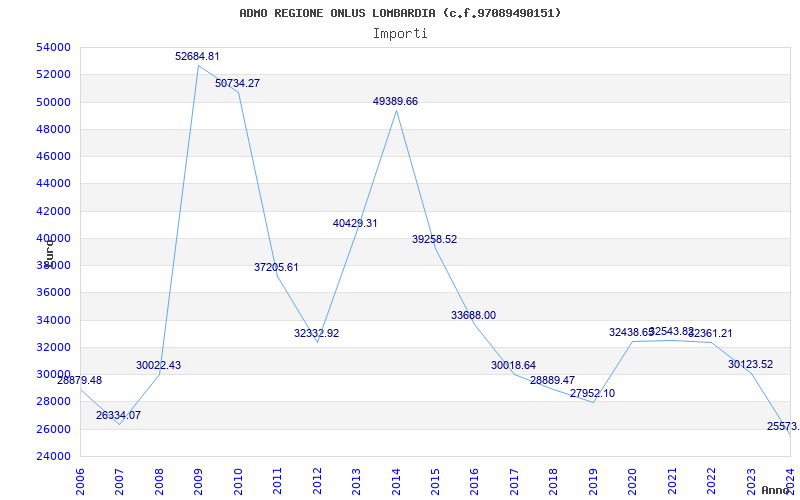
Task: Click the 30123.52 value label
Action: click(x=751, y=365)
